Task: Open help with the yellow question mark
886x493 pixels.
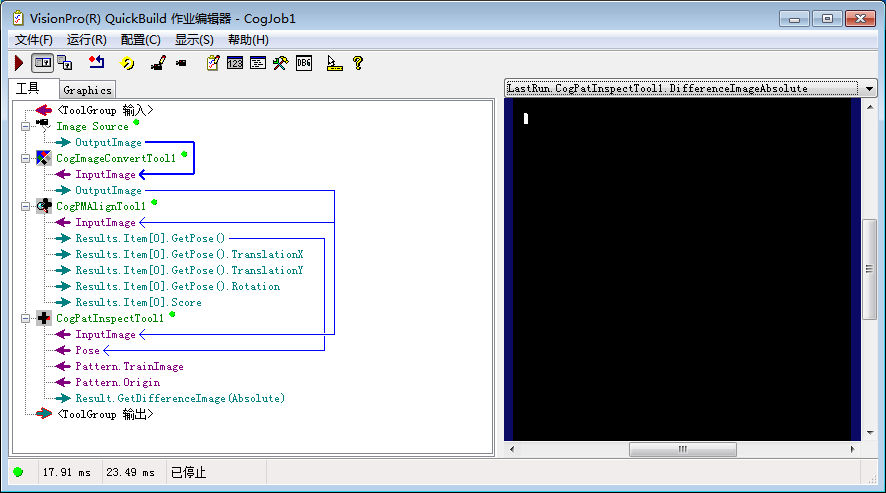Action: [358, 63]
